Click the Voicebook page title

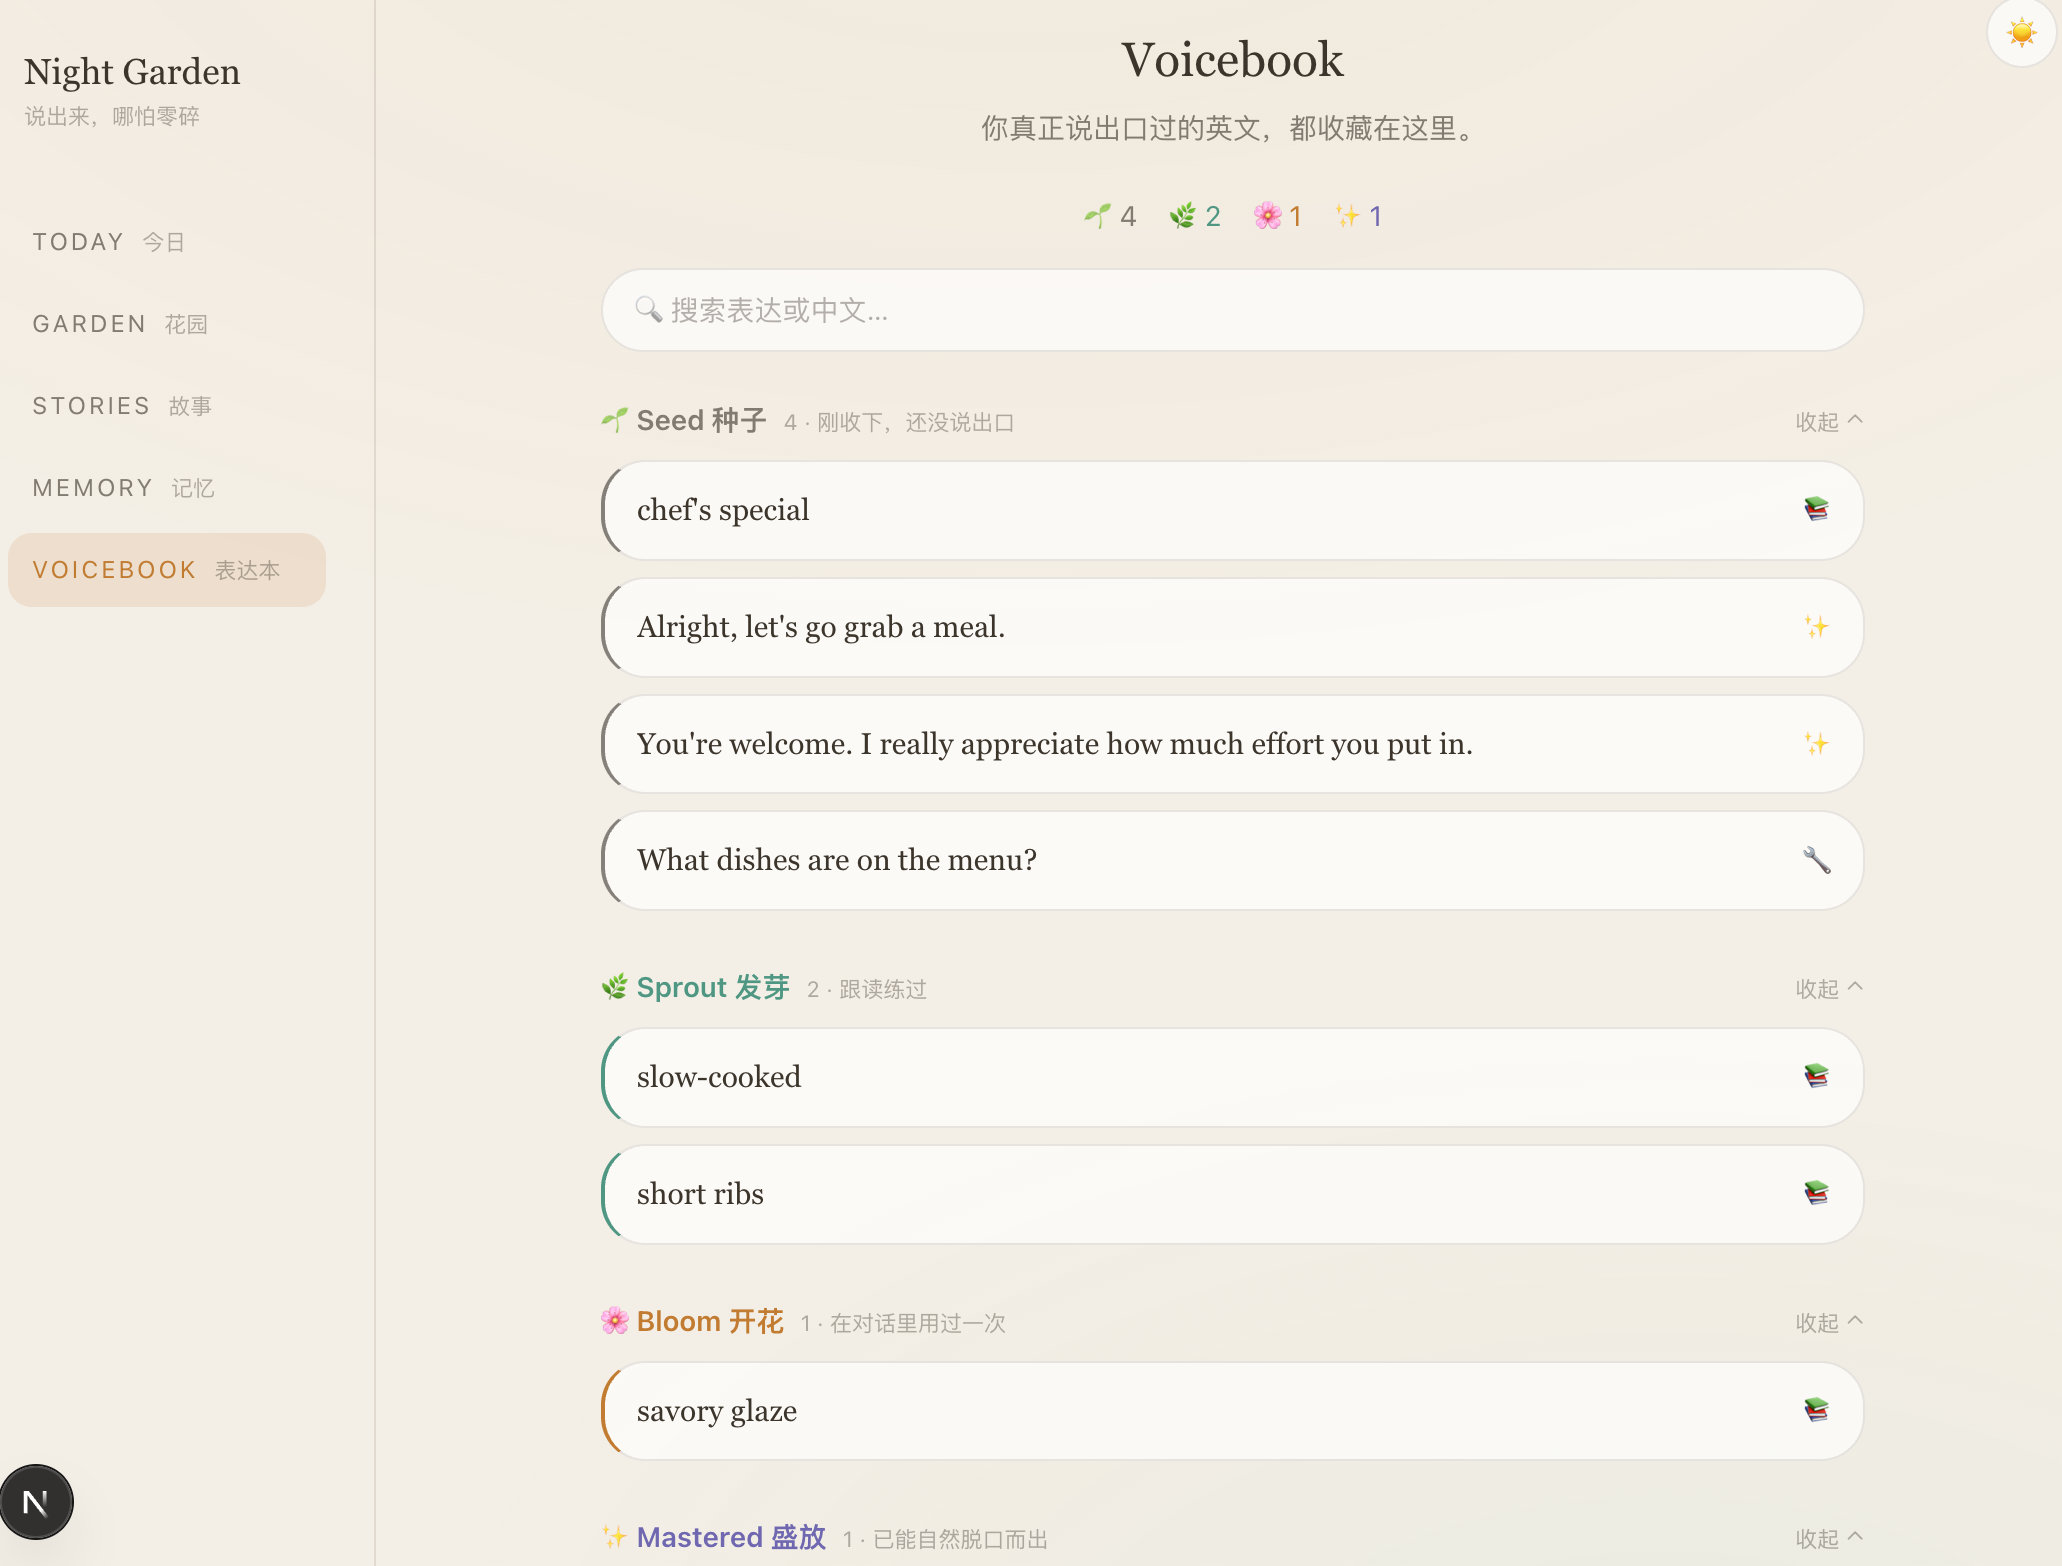(1232, 60)
